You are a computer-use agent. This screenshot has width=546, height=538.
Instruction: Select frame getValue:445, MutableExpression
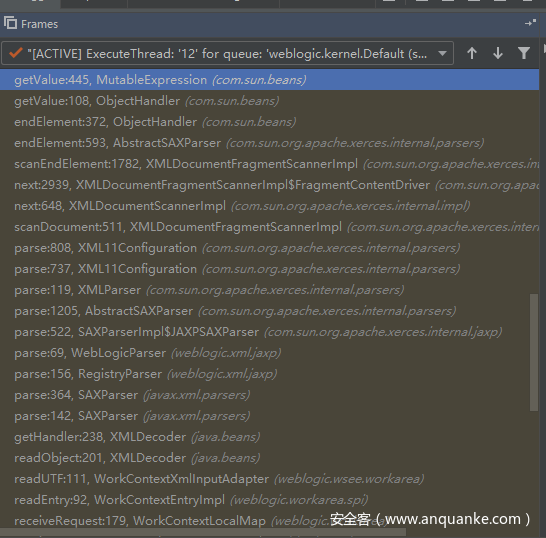coord(270,80)
